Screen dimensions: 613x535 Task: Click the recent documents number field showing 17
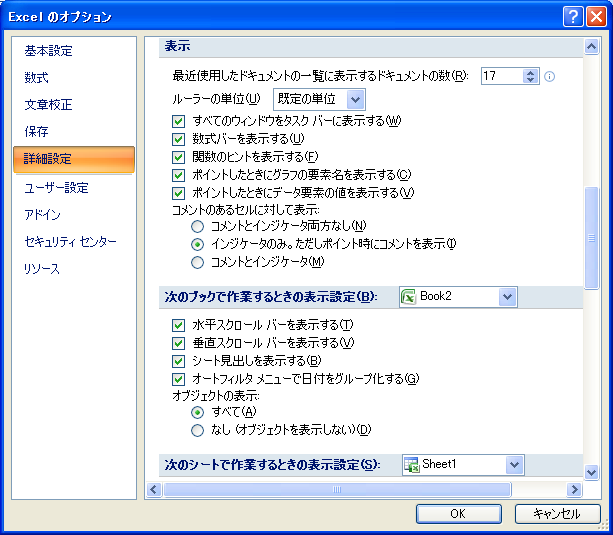pos(502,76)
